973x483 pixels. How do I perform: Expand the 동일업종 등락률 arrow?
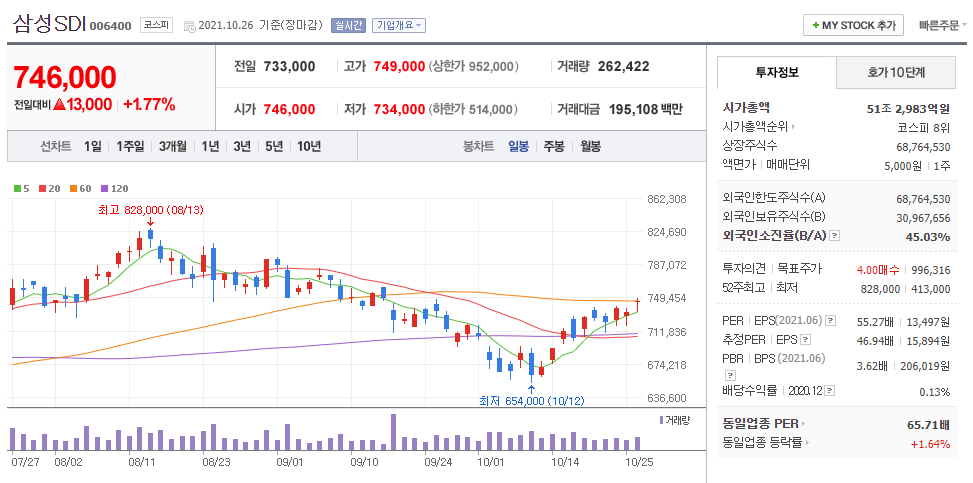808,443
